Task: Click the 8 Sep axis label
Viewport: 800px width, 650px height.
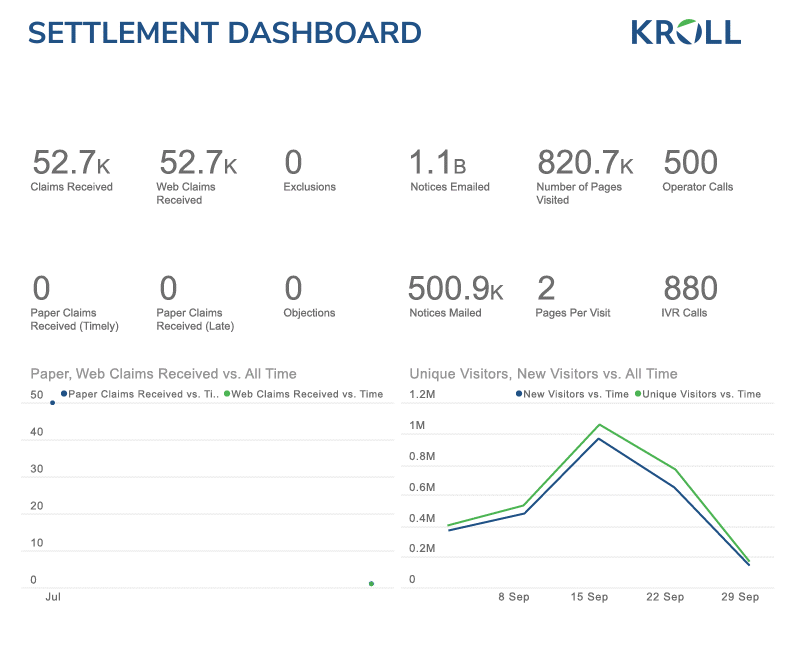Action: point(514,597)
